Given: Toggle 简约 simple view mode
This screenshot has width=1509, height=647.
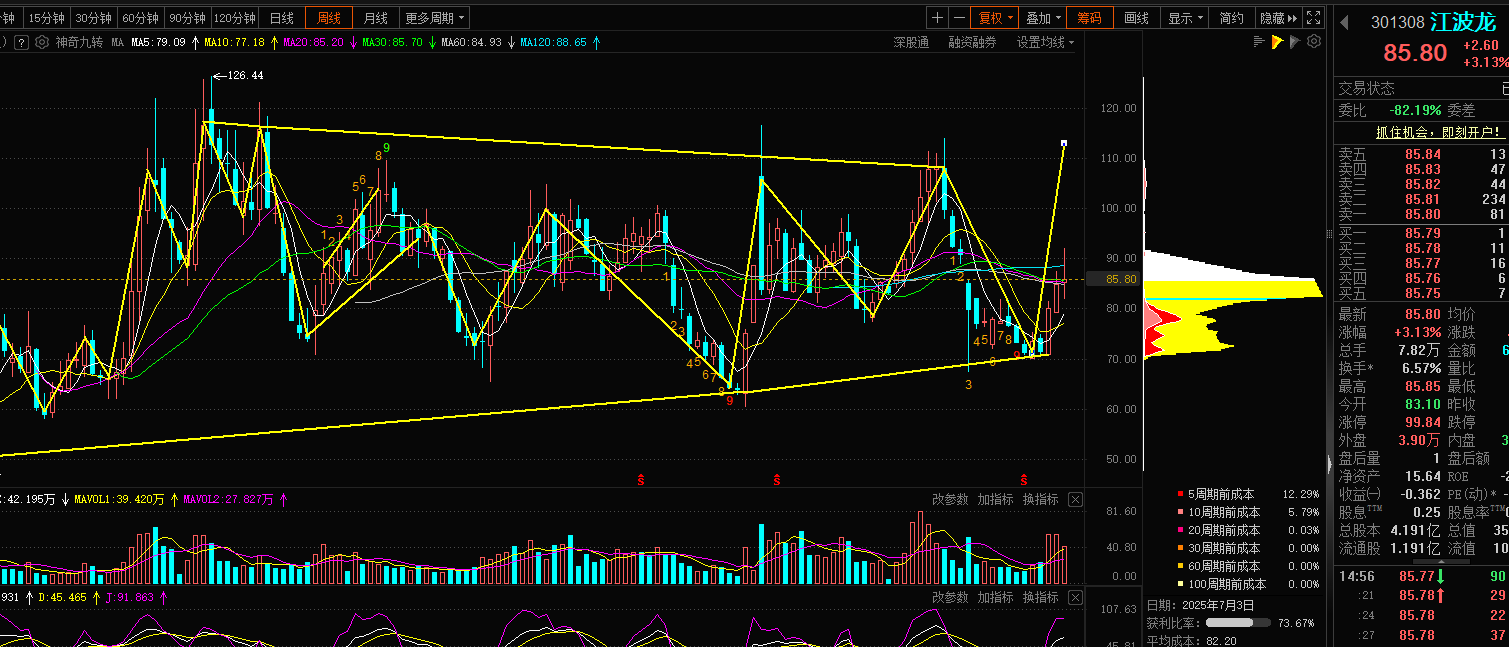Looking at the screenshot, I should 1232,18.
